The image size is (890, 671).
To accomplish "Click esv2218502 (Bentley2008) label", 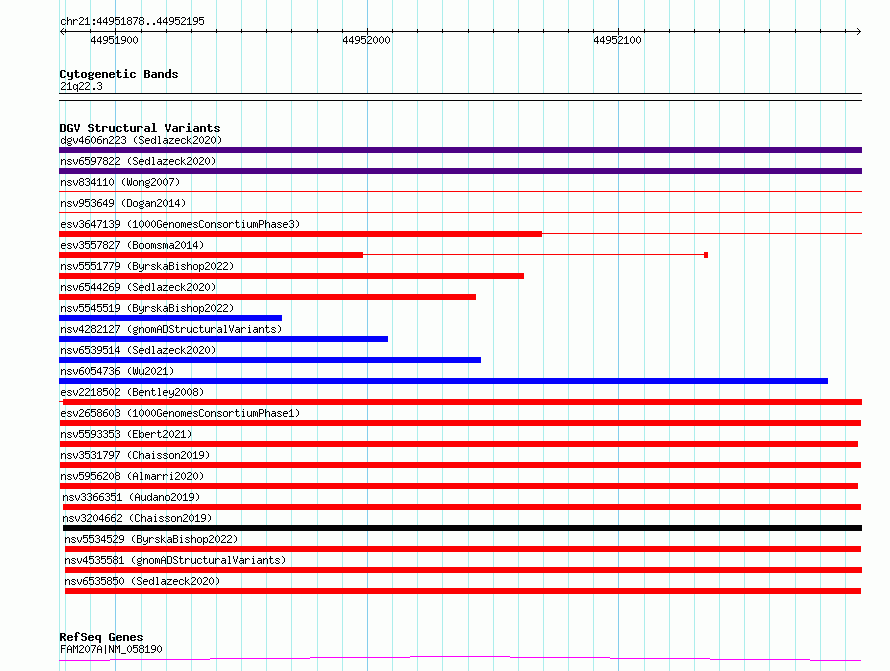I will click(x=132, y=392).
